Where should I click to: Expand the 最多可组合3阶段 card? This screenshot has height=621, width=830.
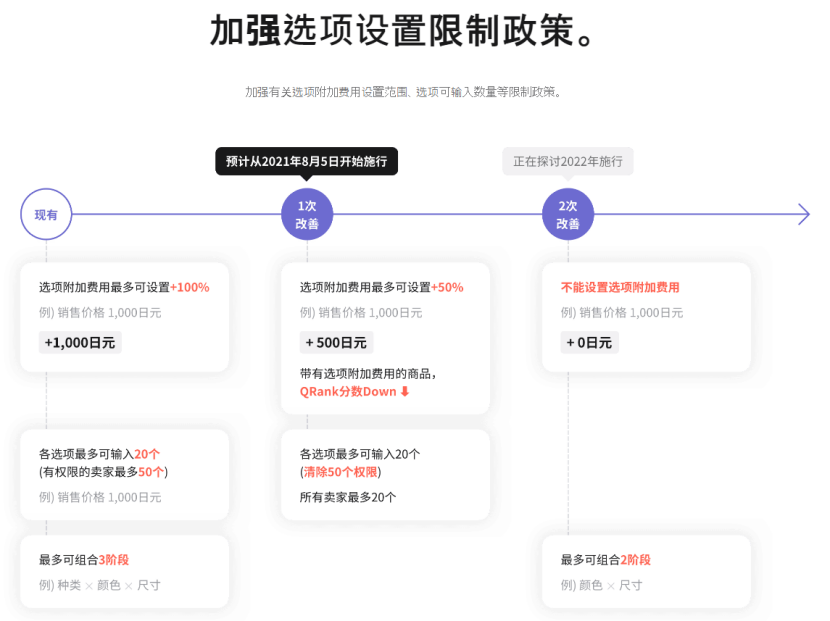(x=124, y=573)
